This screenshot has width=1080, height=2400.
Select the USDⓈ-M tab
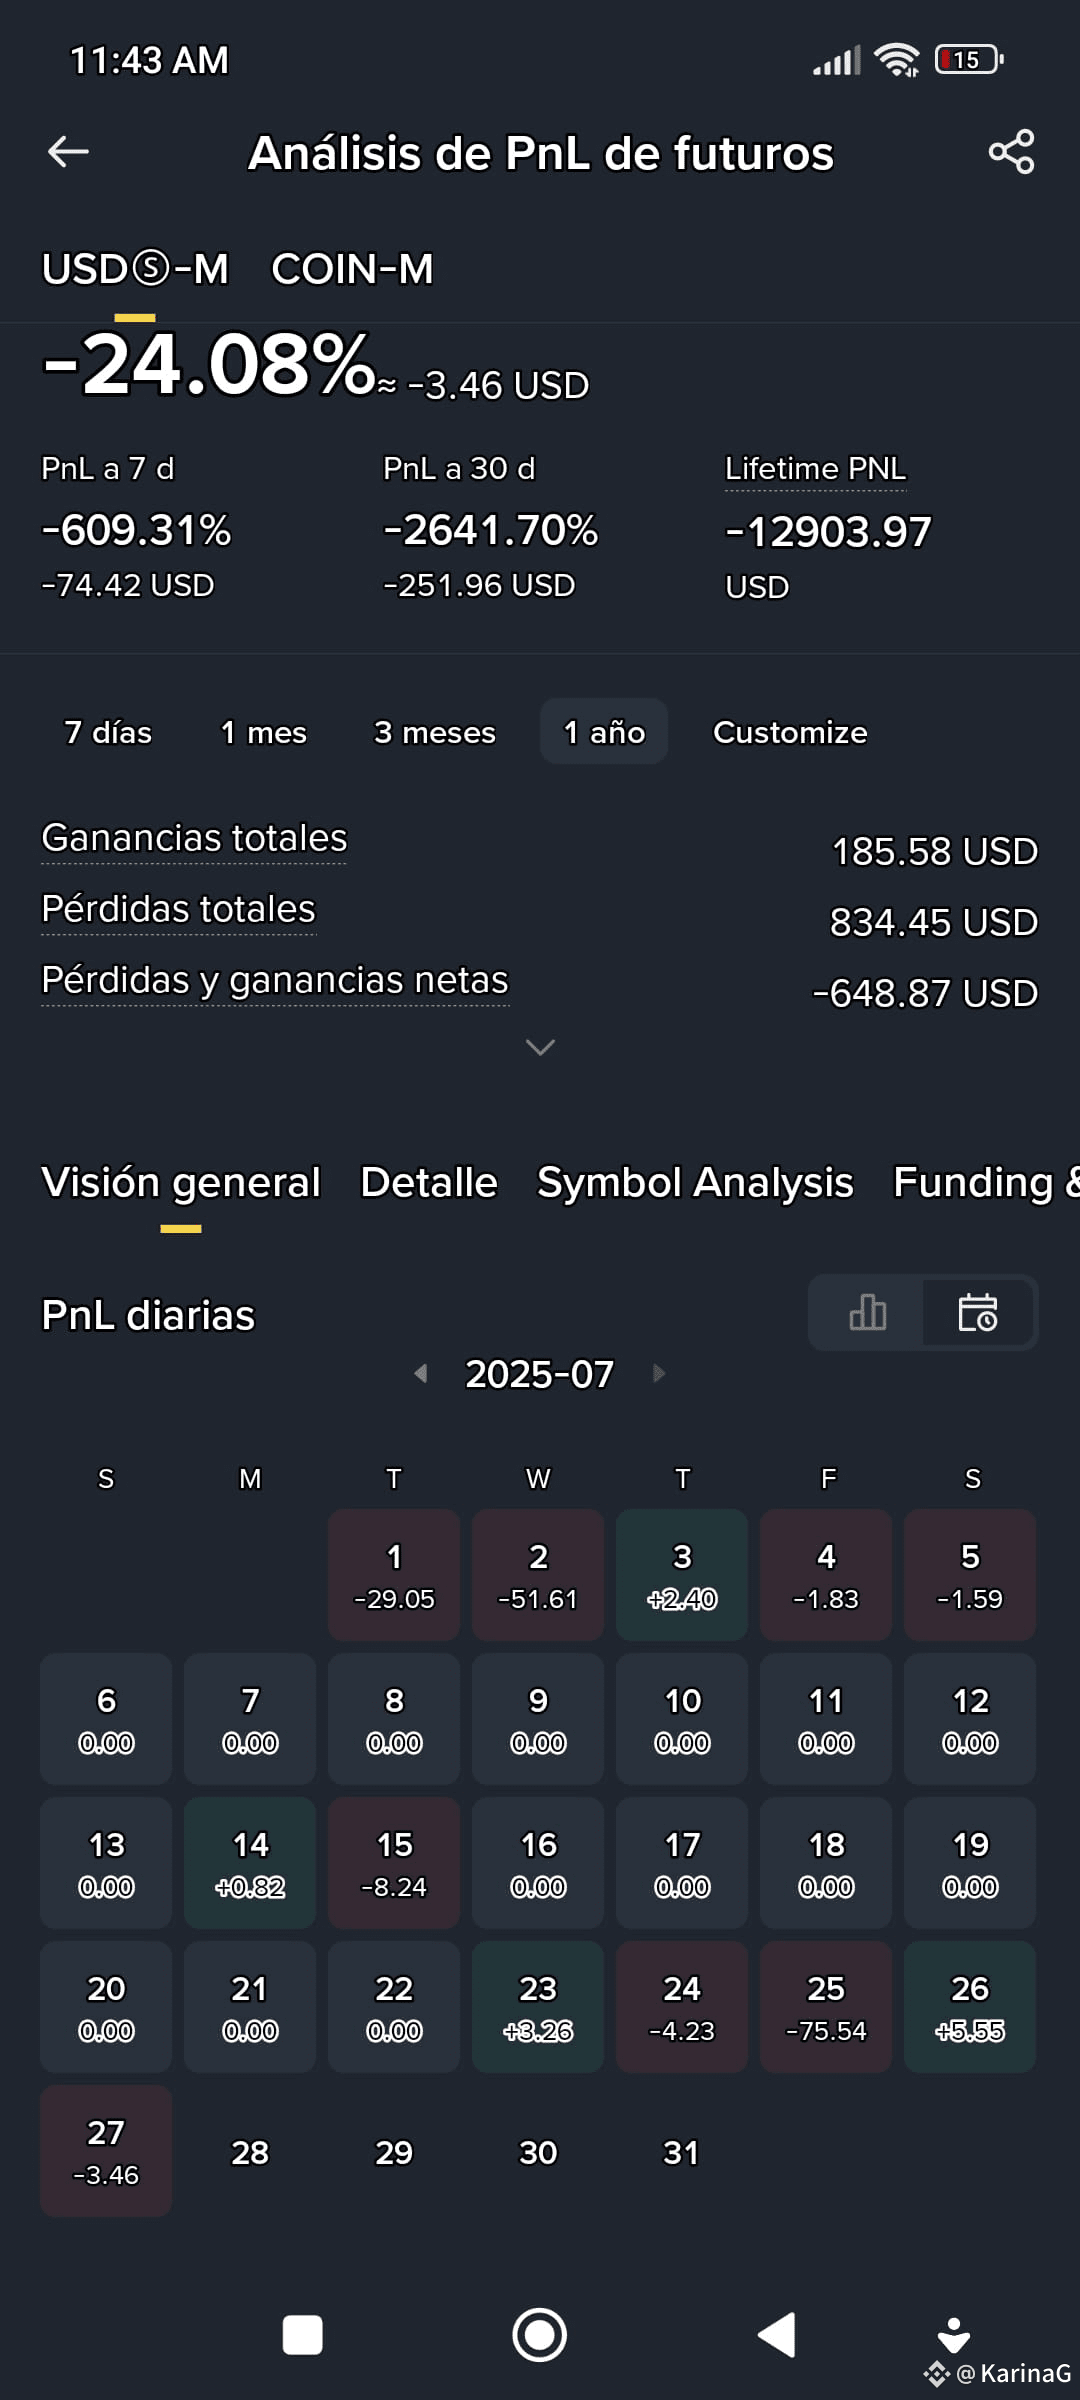pyautogui.click(x=135, y=269)
